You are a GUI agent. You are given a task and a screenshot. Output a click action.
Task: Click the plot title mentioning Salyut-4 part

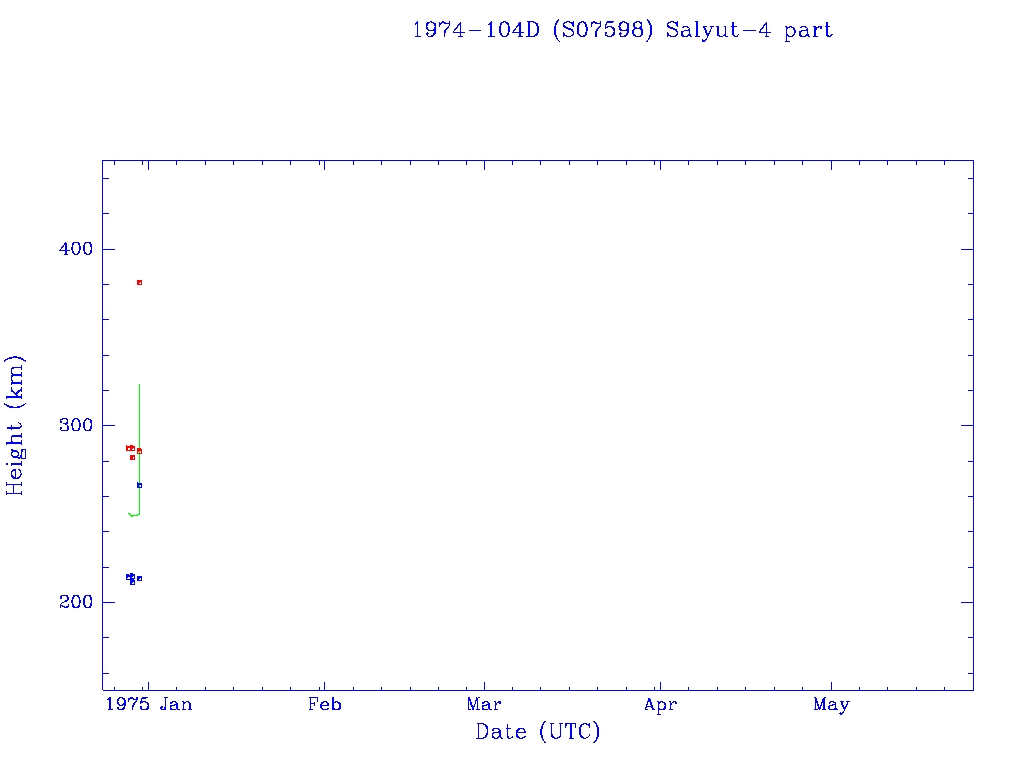pyautogui.click(x=622, y=30)
